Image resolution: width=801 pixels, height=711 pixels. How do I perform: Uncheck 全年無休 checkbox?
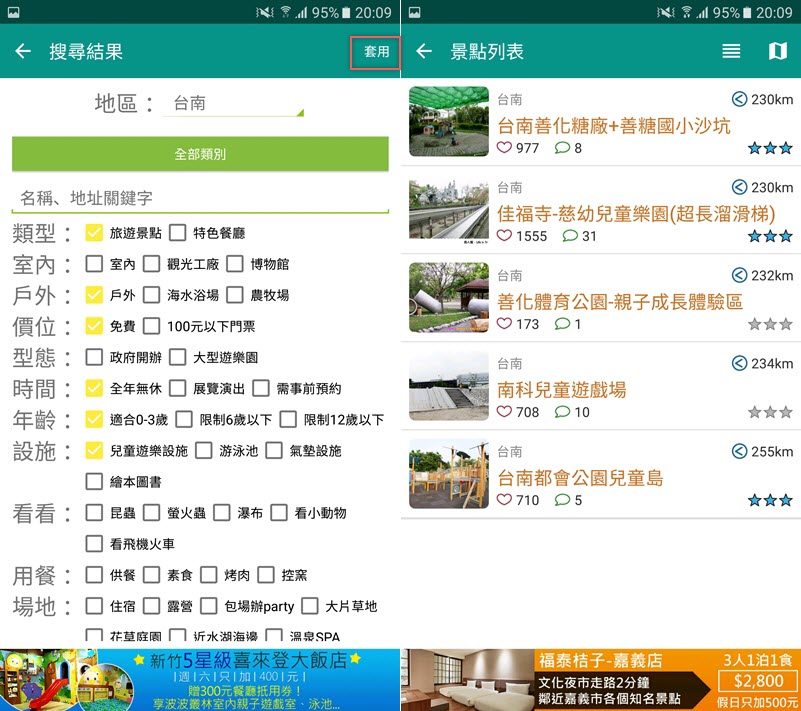point(94,388)
